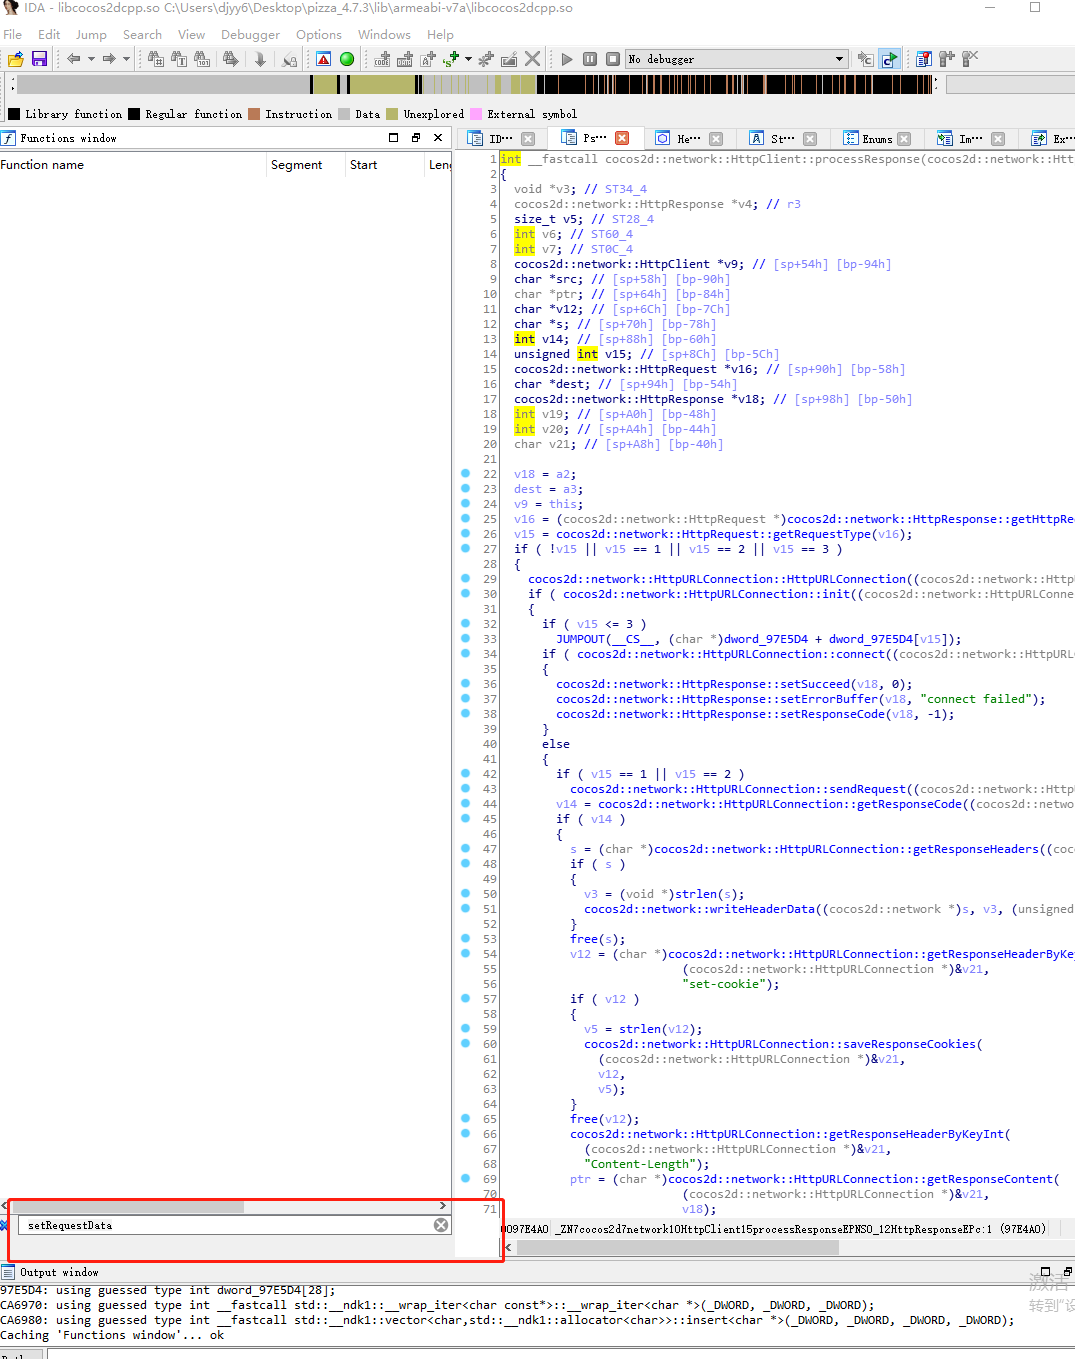Click the search text binoculars icon
Screen dimensions: 1075x1359
pyautogui.click(x=179, y=59)
